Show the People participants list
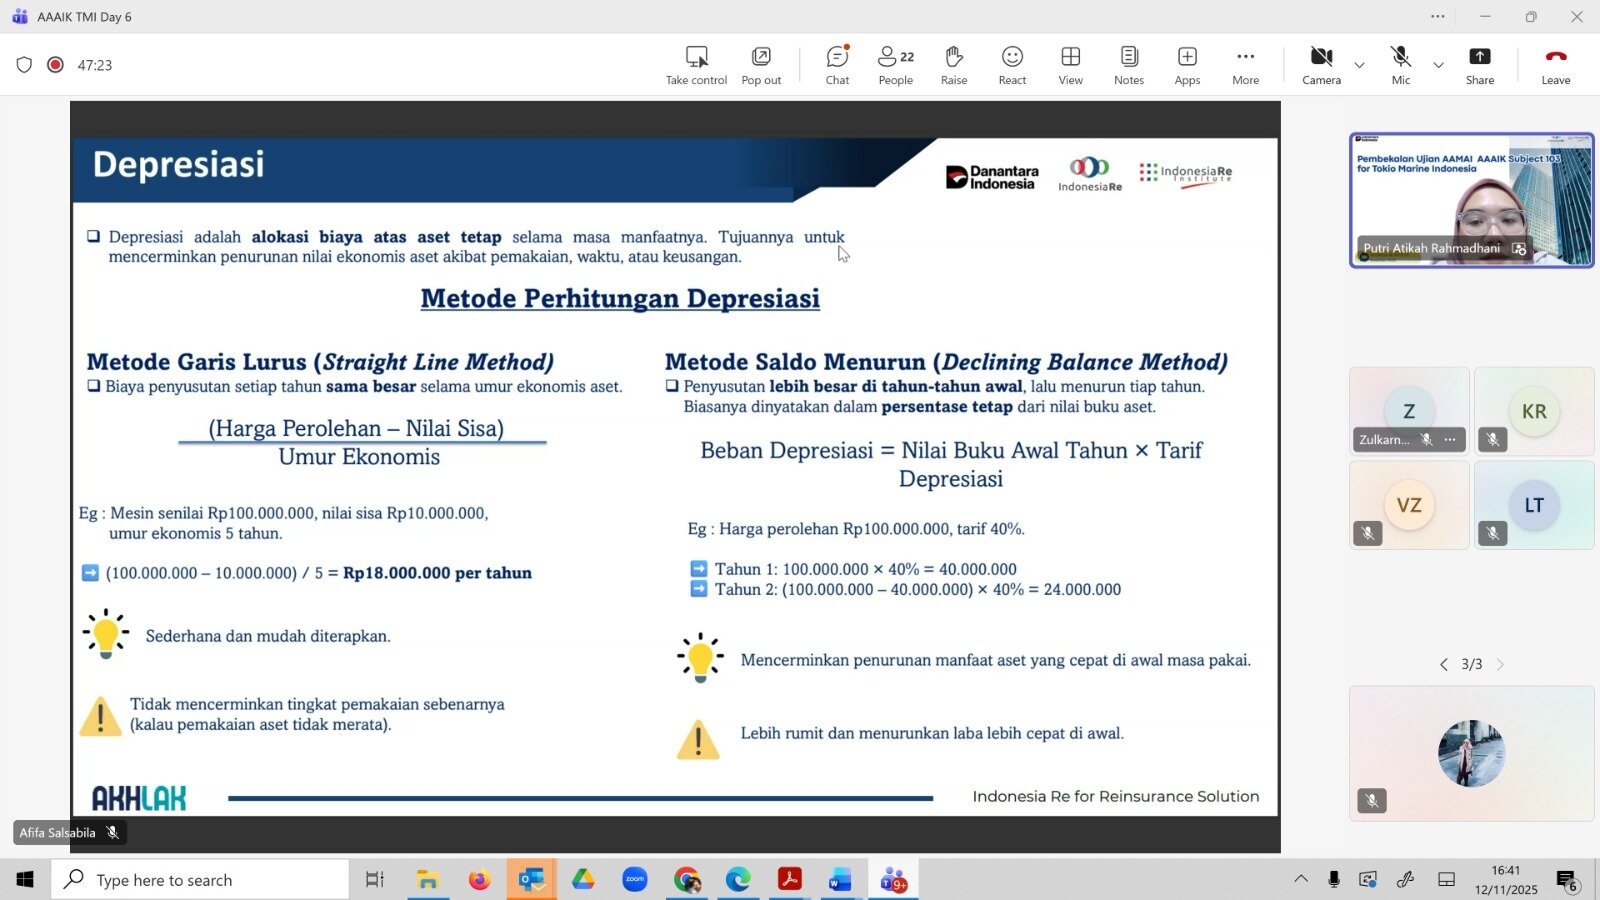The width and height of the screenshot is (1600, 900). 895,65
